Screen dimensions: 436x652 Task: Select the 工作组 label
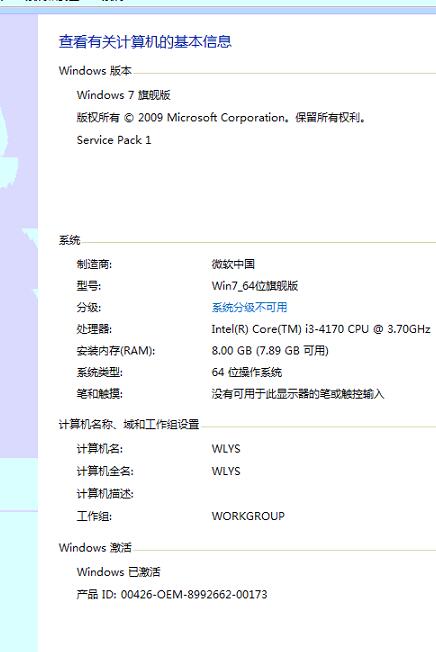94,516
